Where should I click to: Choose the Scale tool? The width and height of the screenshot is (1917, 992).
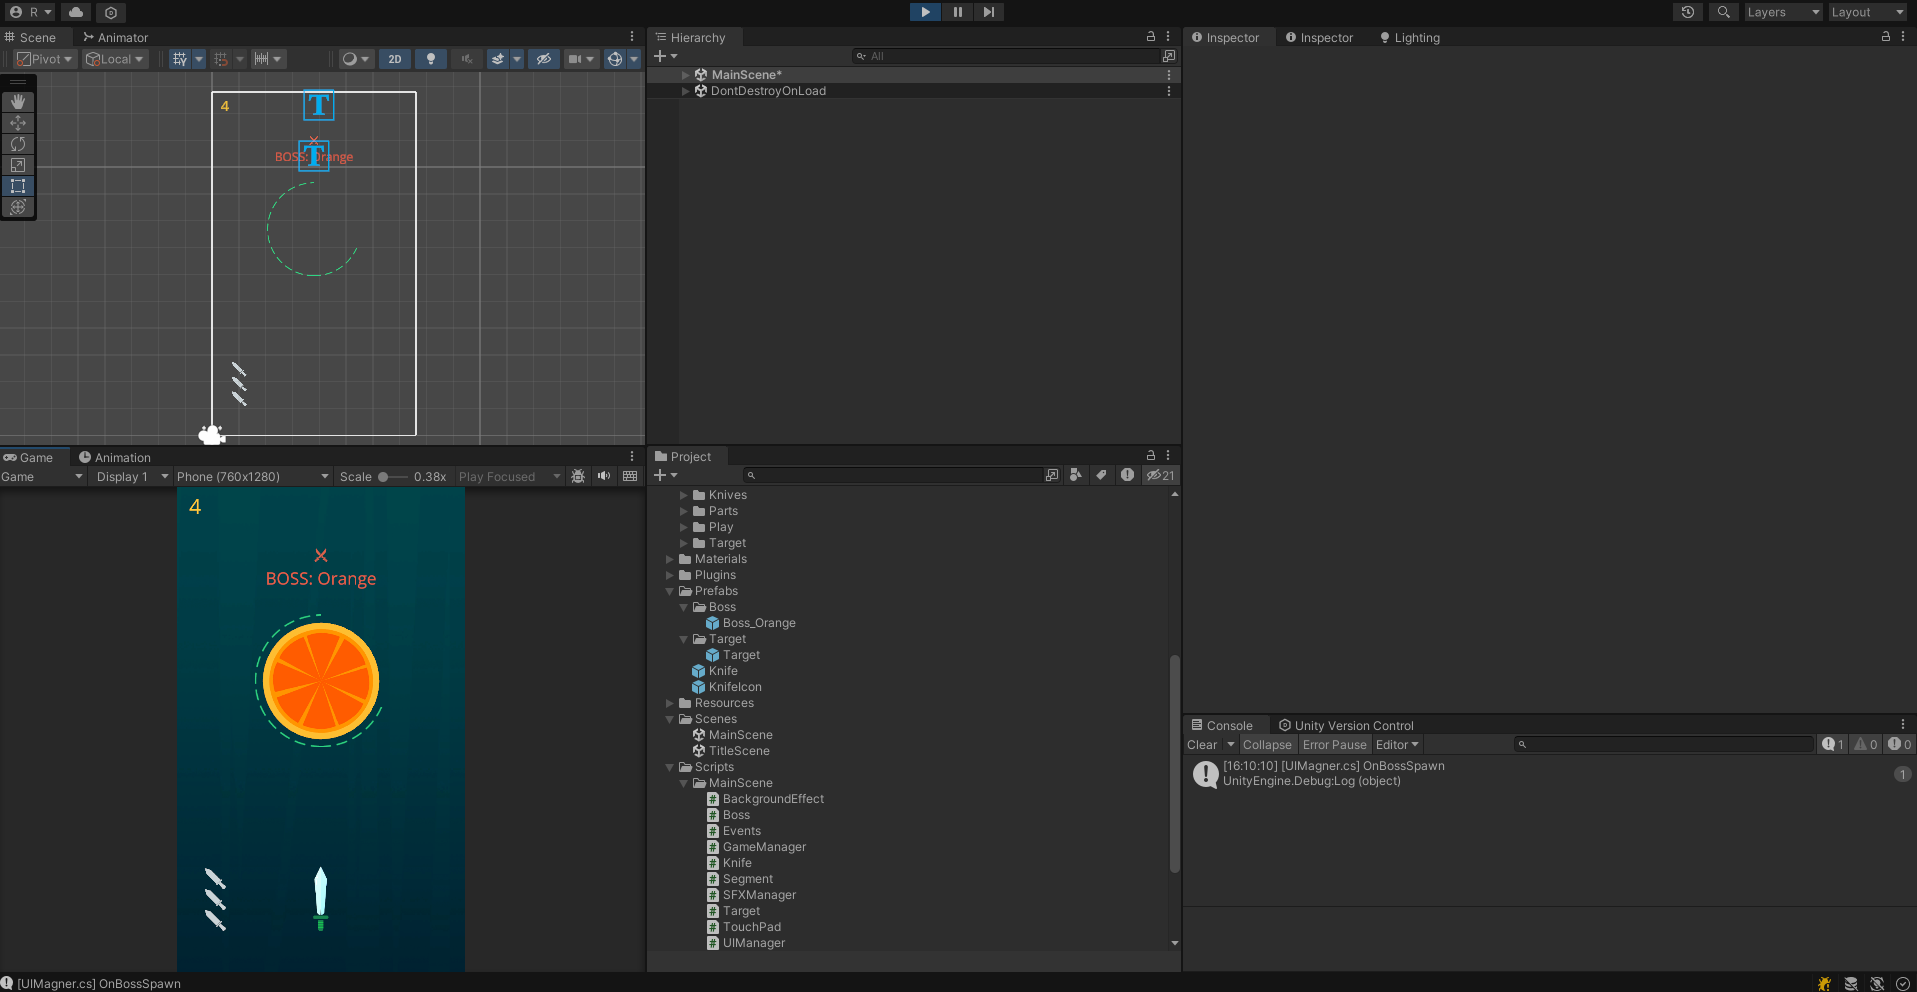click(x=18, y=165)
